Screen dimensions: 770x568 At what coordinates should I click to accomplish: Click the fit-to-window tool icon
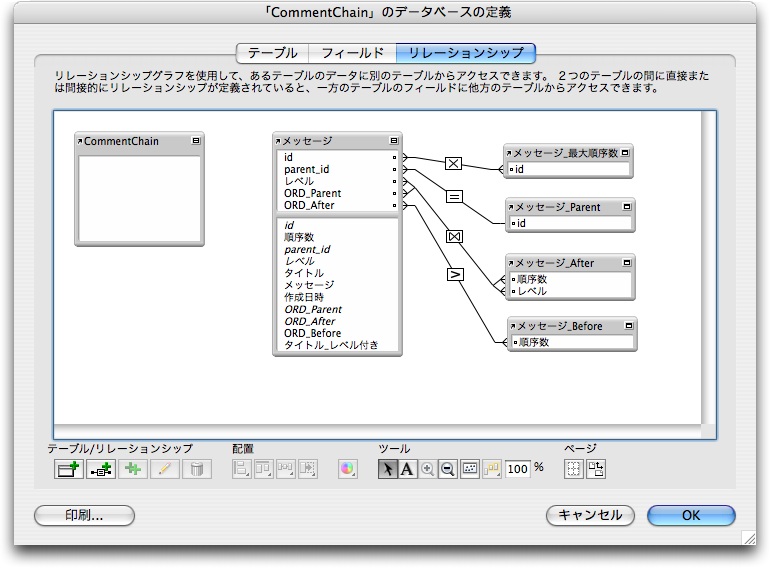[x=470, y=469]
